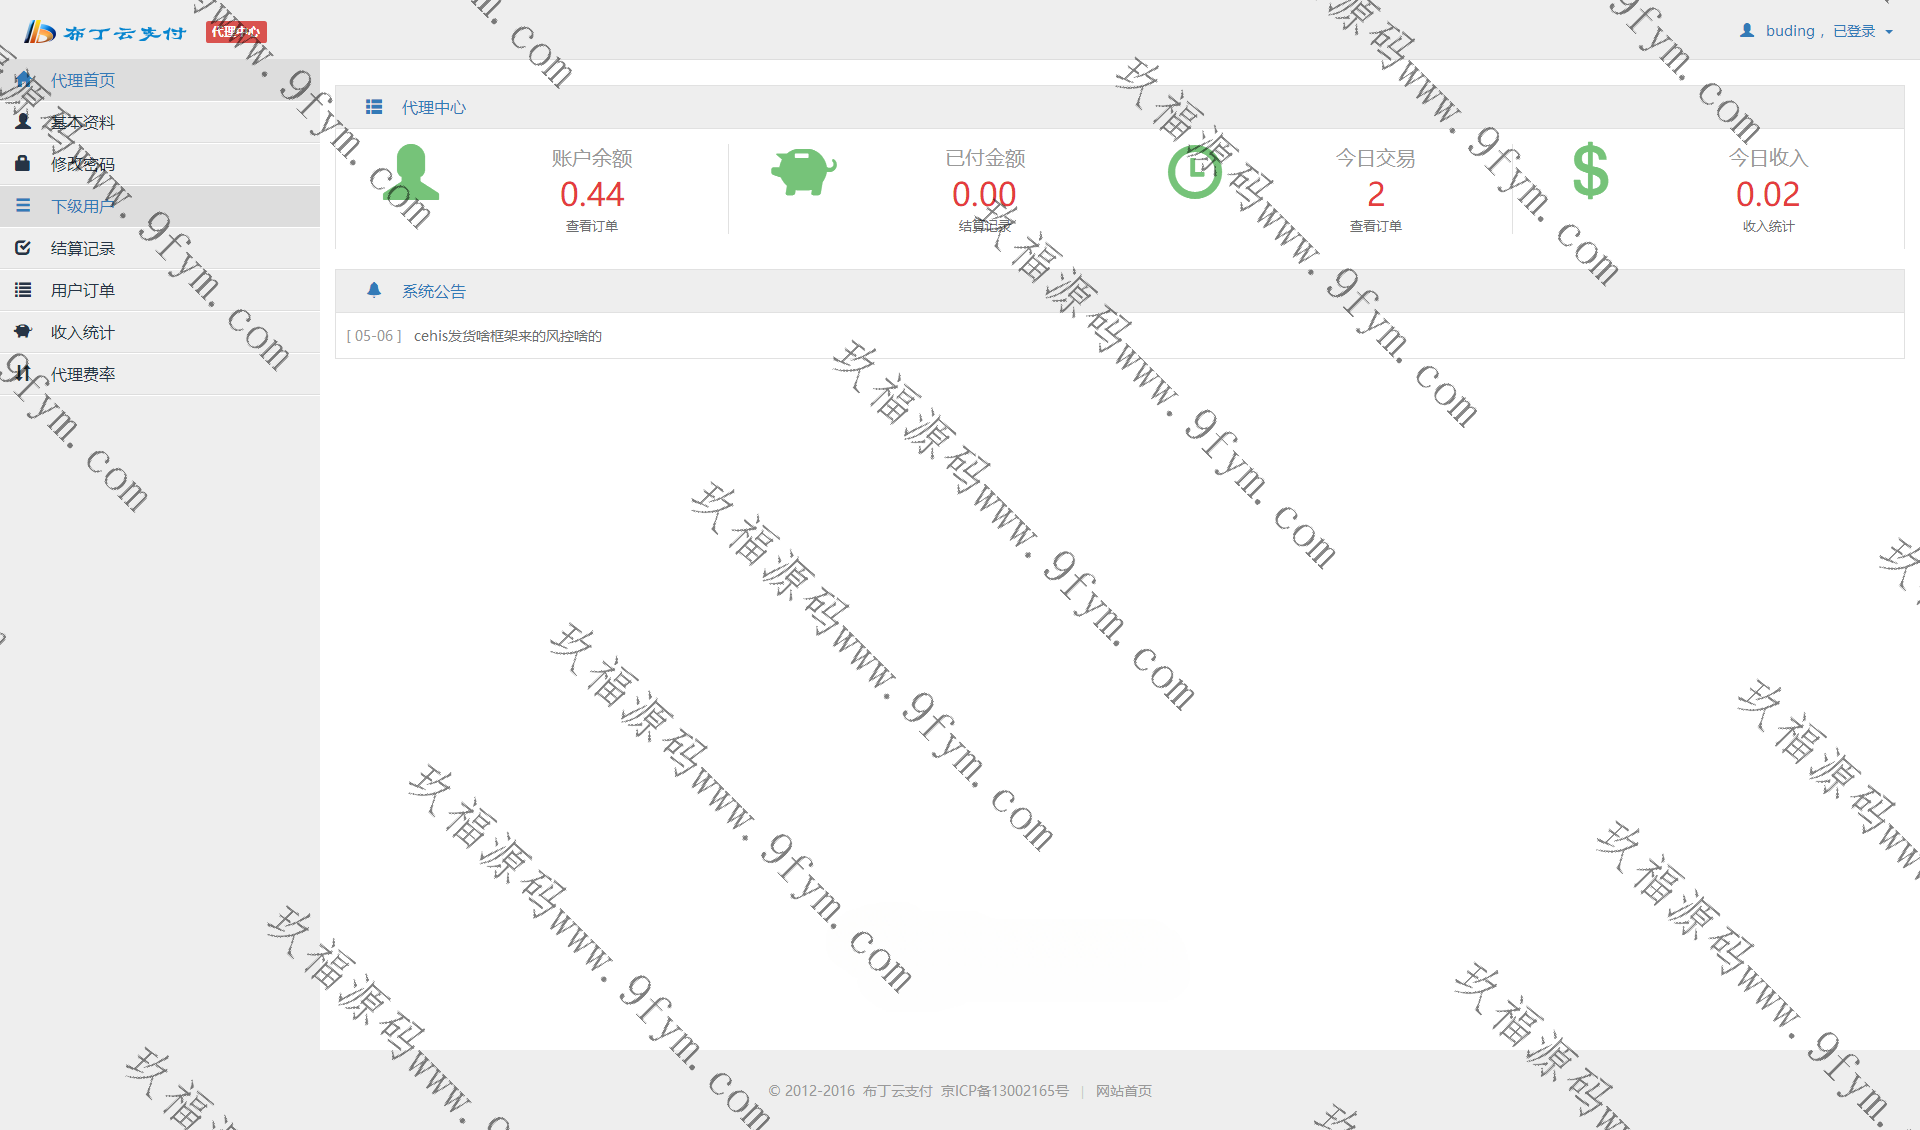Click the dropdown caret beside 已登录

coord(1889,32)
